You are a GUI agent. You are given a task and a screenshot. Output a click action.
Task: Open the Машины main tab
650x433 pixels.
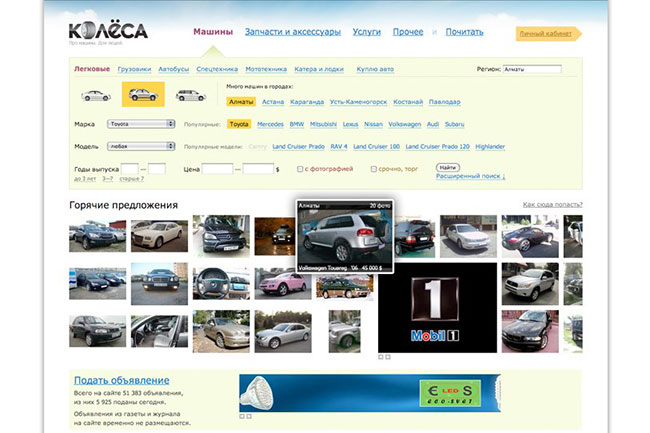pos(213,32)
